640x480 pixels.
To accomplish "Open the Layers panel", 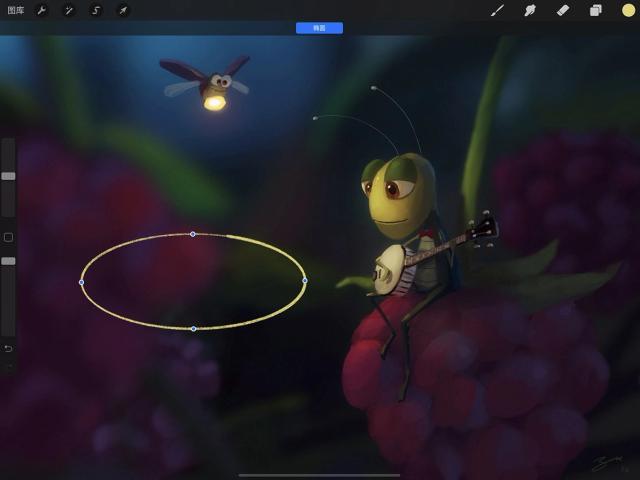I will 596,10.
